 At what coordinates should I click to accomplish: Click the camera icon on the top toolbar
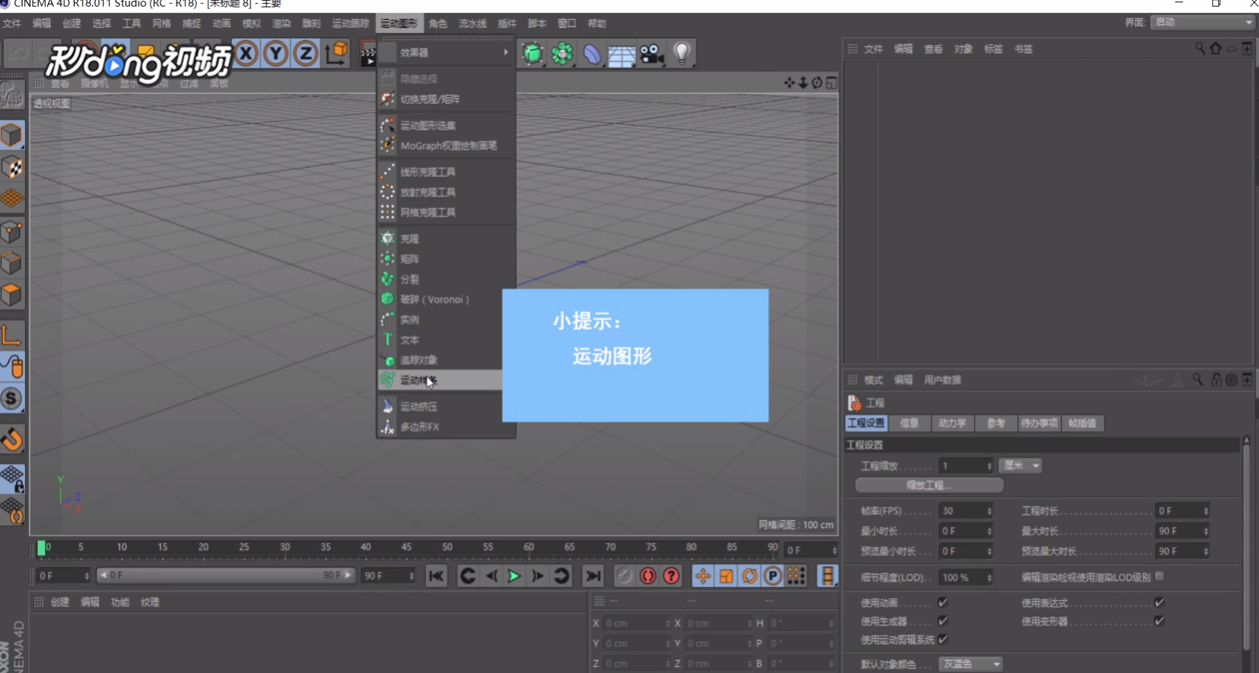tap(651, 55)
